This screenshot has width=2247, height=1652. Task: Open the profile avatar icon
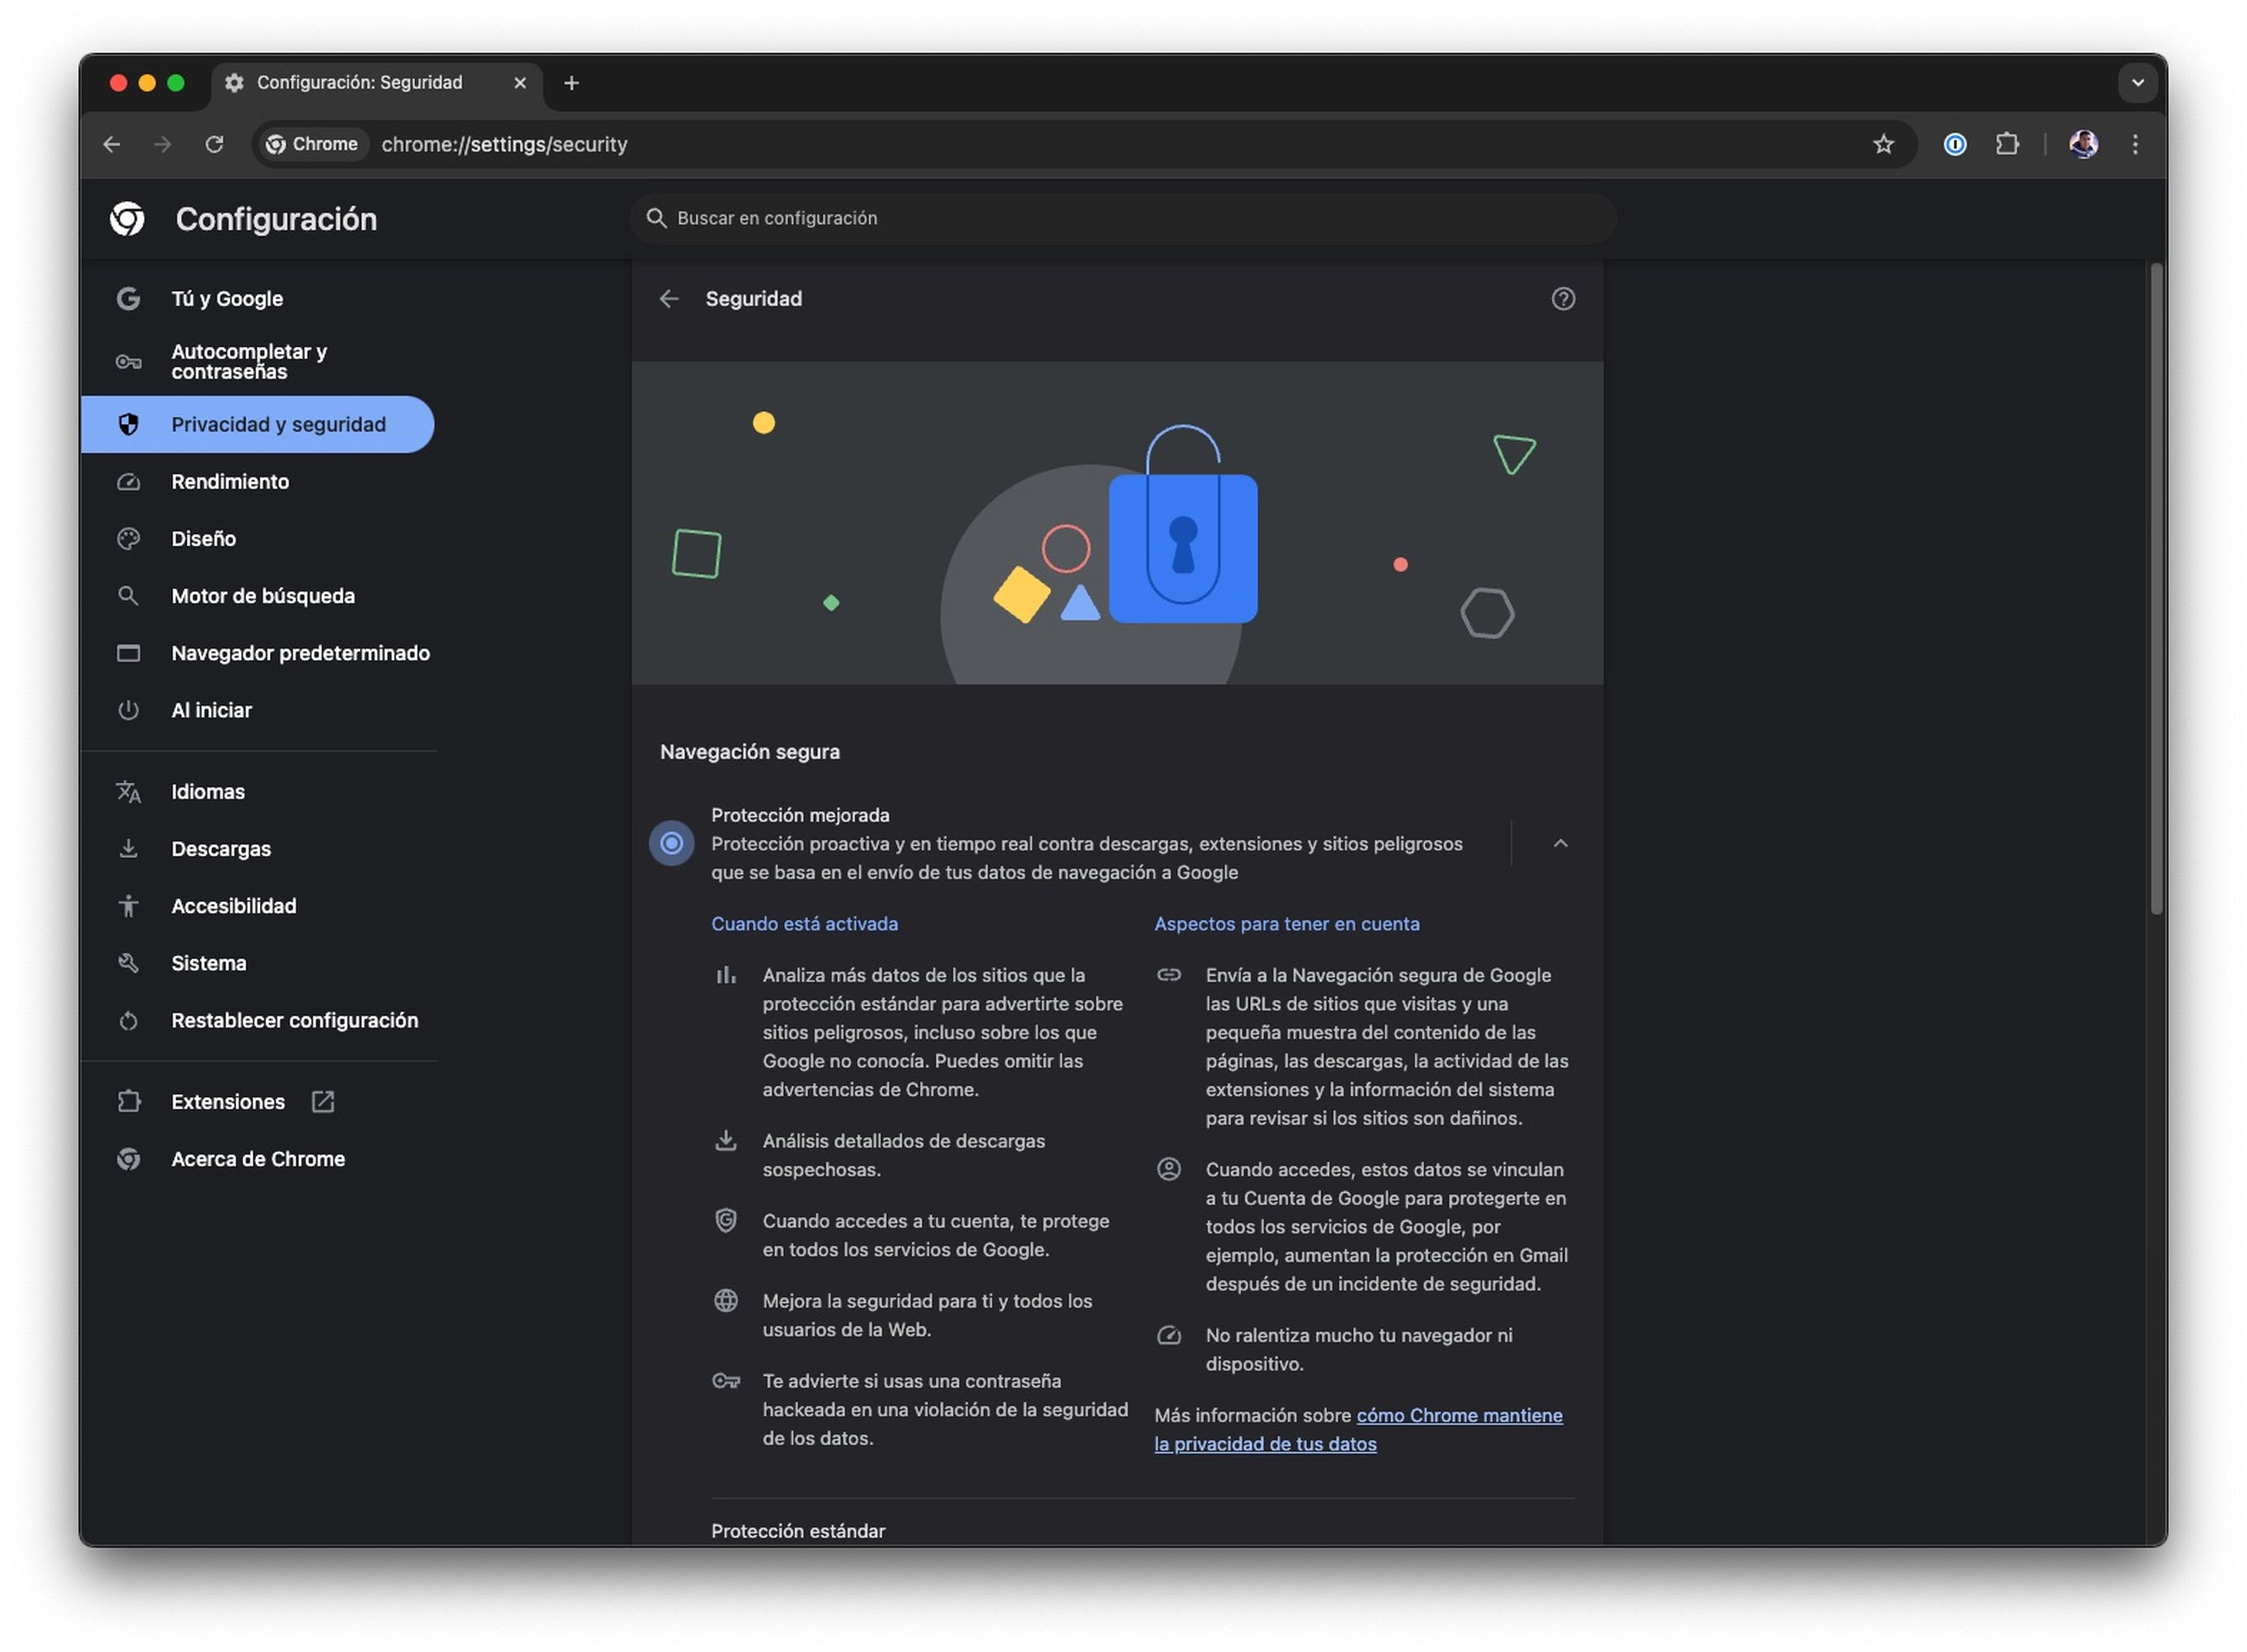point(2083,144)
